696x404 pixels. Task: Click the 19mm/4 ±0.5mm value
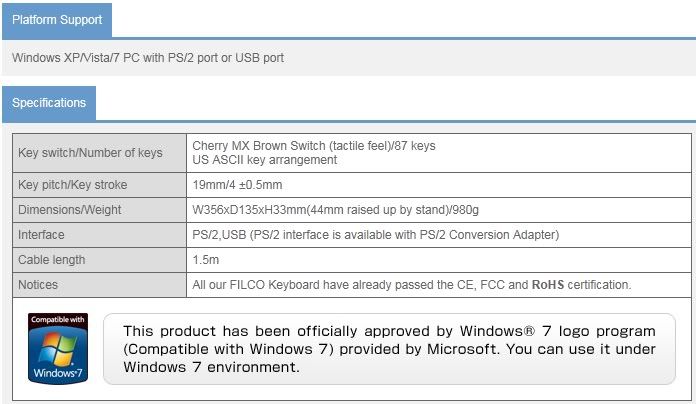237,185
